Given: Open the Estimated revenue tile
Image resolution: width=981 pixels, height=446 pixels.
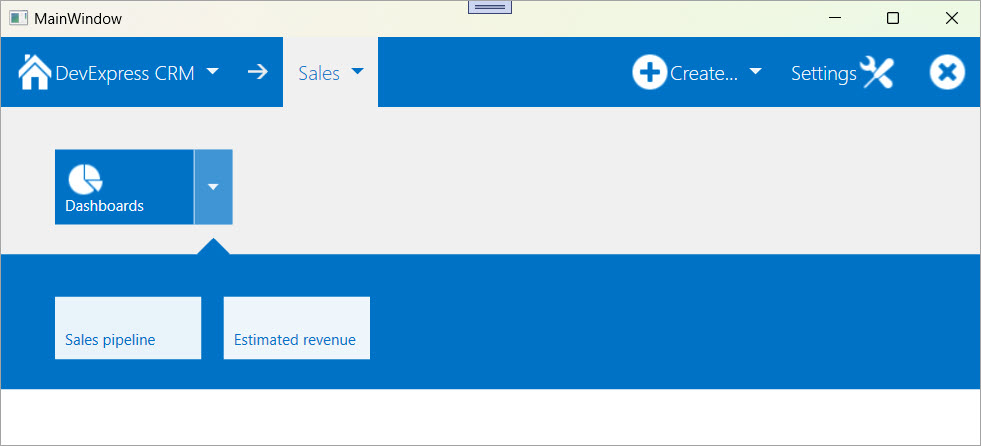Looking at the screenshot, I should (297, 328).
